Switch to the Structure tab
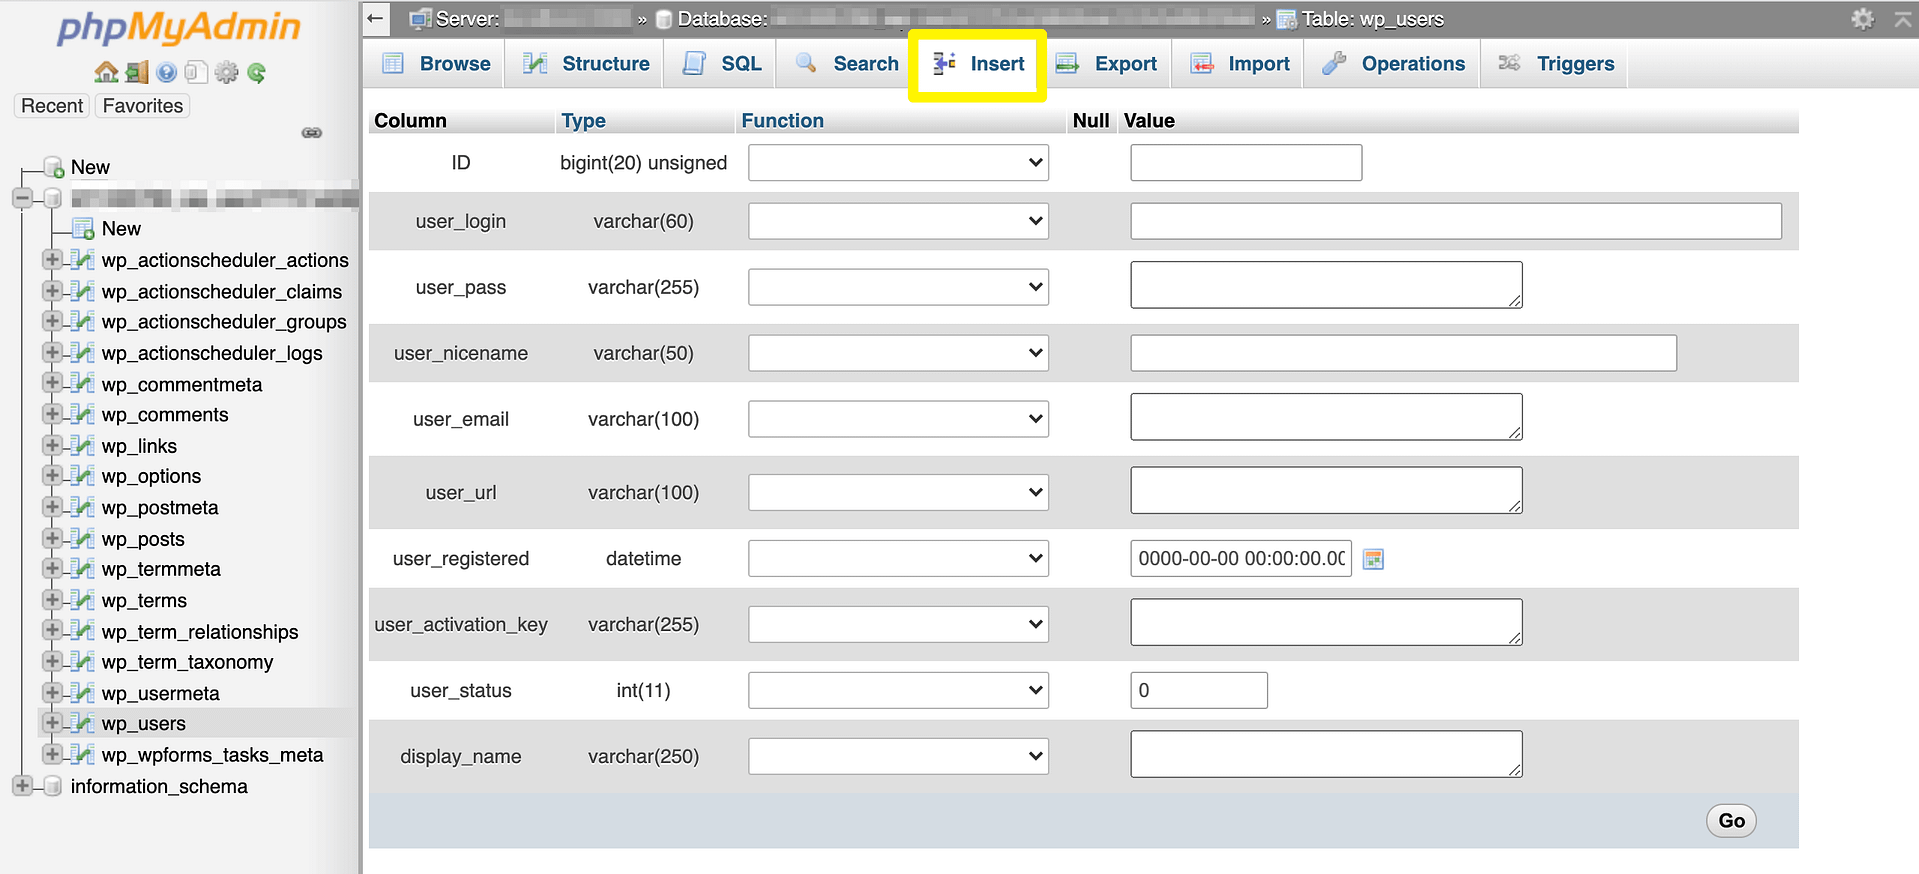This screenshot has width=1919, height=874. [x=586, y=64]
